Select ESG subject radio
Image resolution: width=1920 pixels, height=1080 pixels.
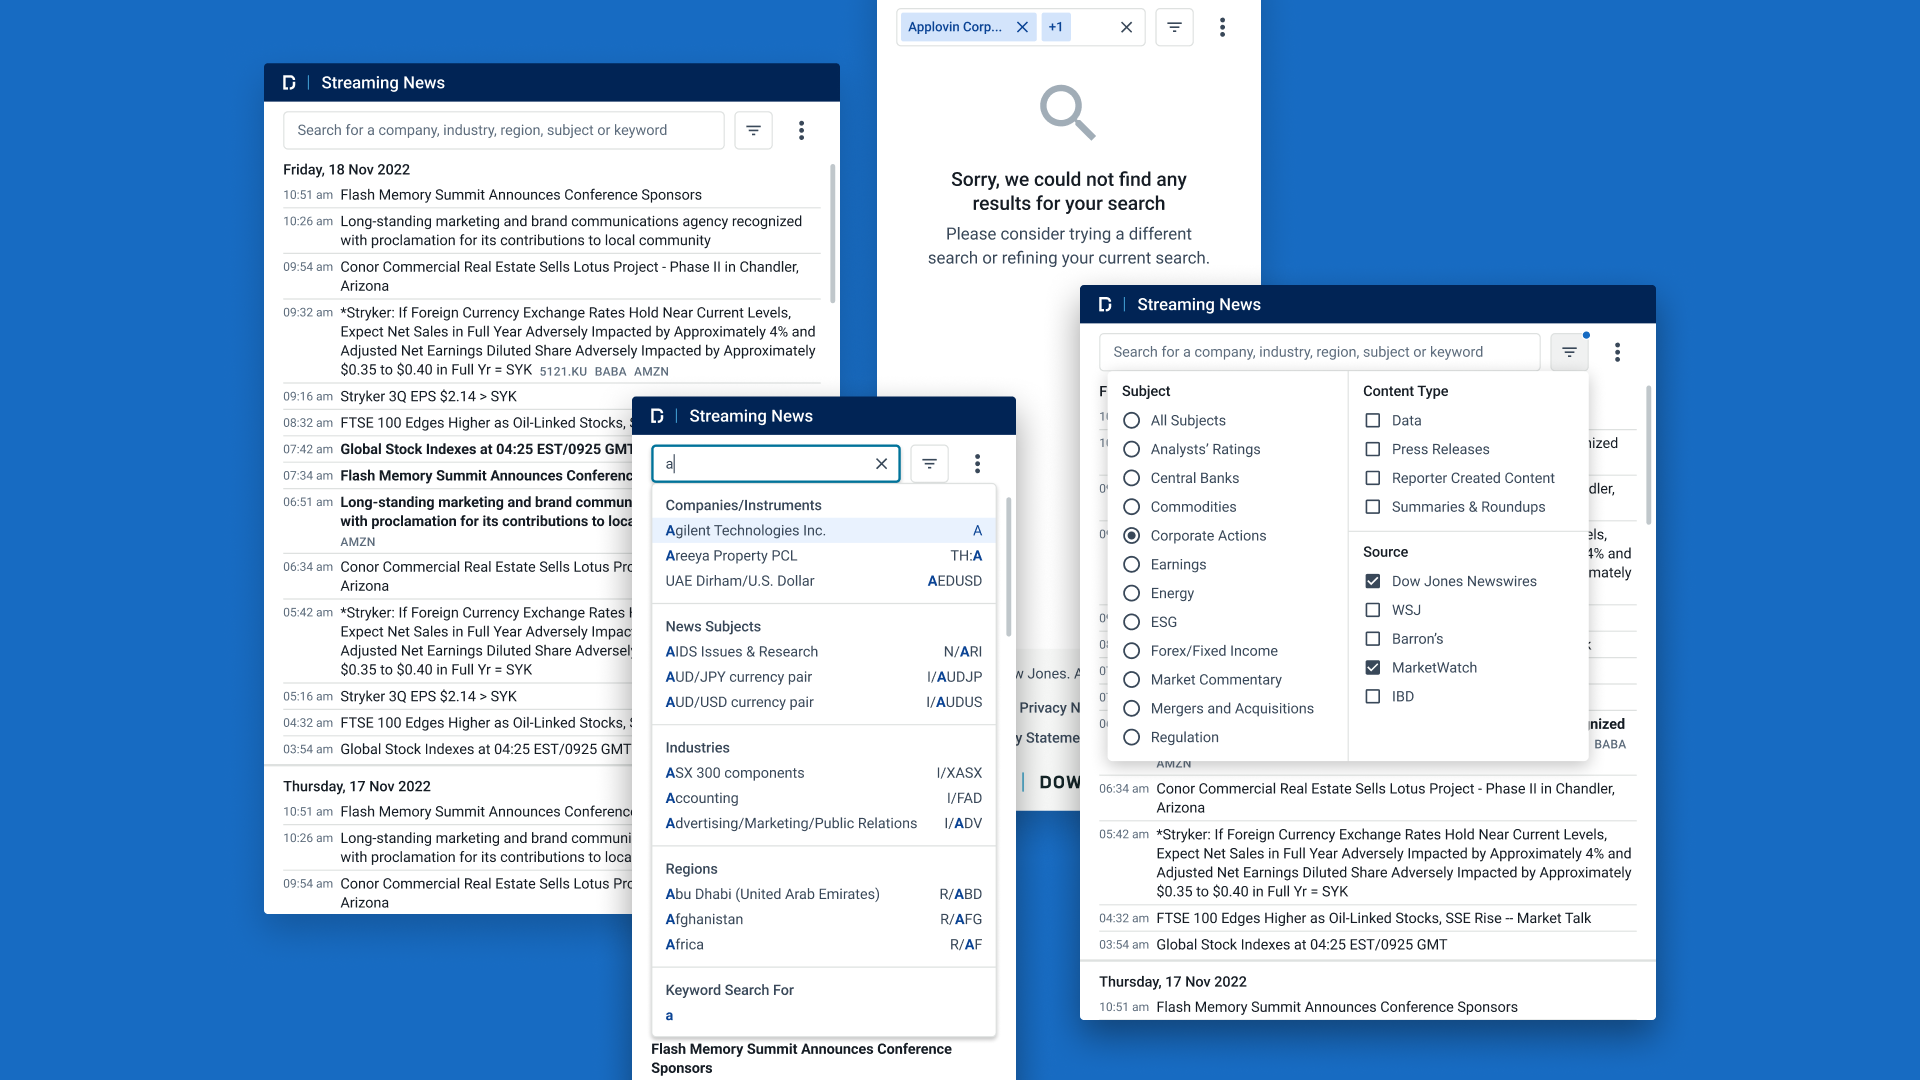point(1131,622)
